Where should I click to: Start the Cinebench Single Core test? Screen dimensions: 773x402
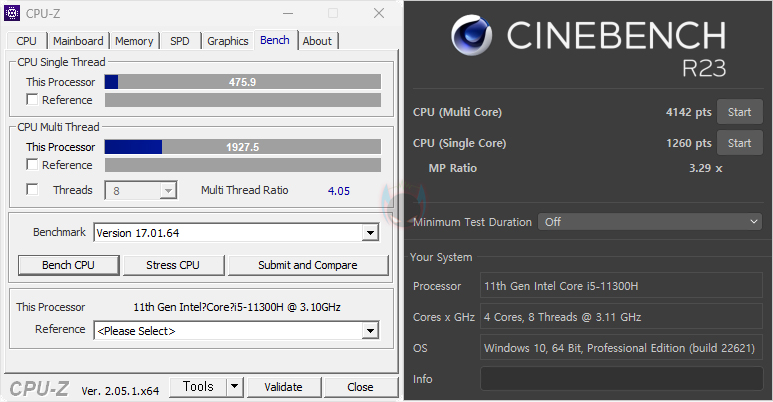[x=739, y=143]
